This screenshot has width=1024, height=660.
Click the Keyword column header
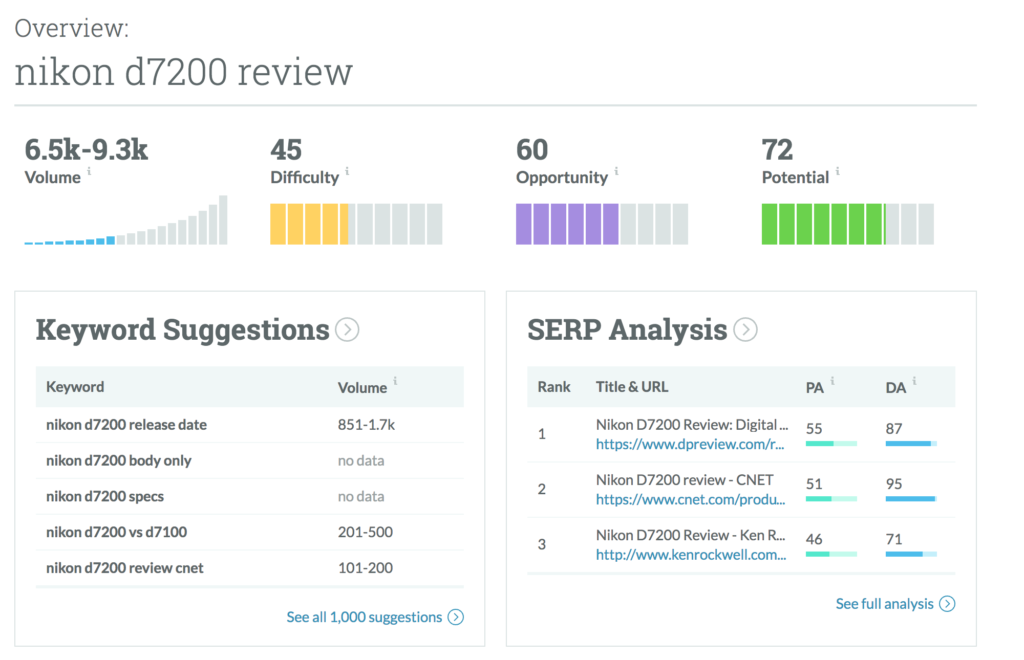click(74, 387)
